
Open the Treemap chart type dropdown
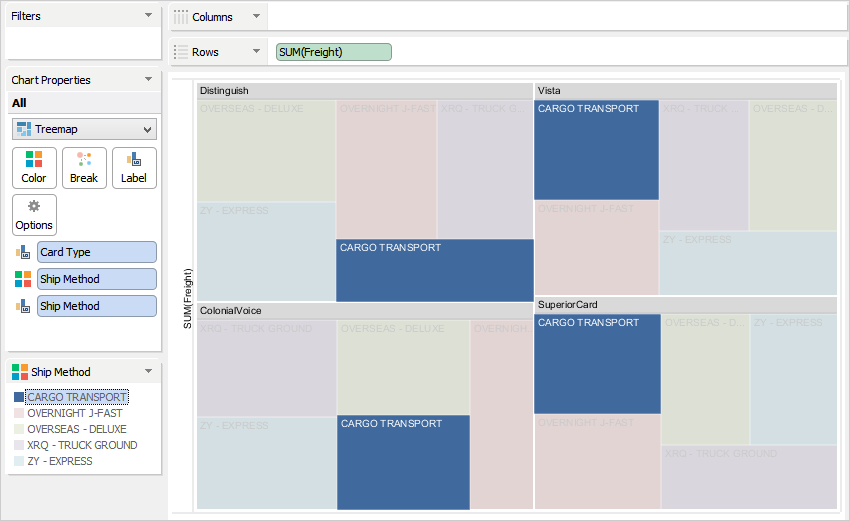pyautogui.click(x=148, y=130)
